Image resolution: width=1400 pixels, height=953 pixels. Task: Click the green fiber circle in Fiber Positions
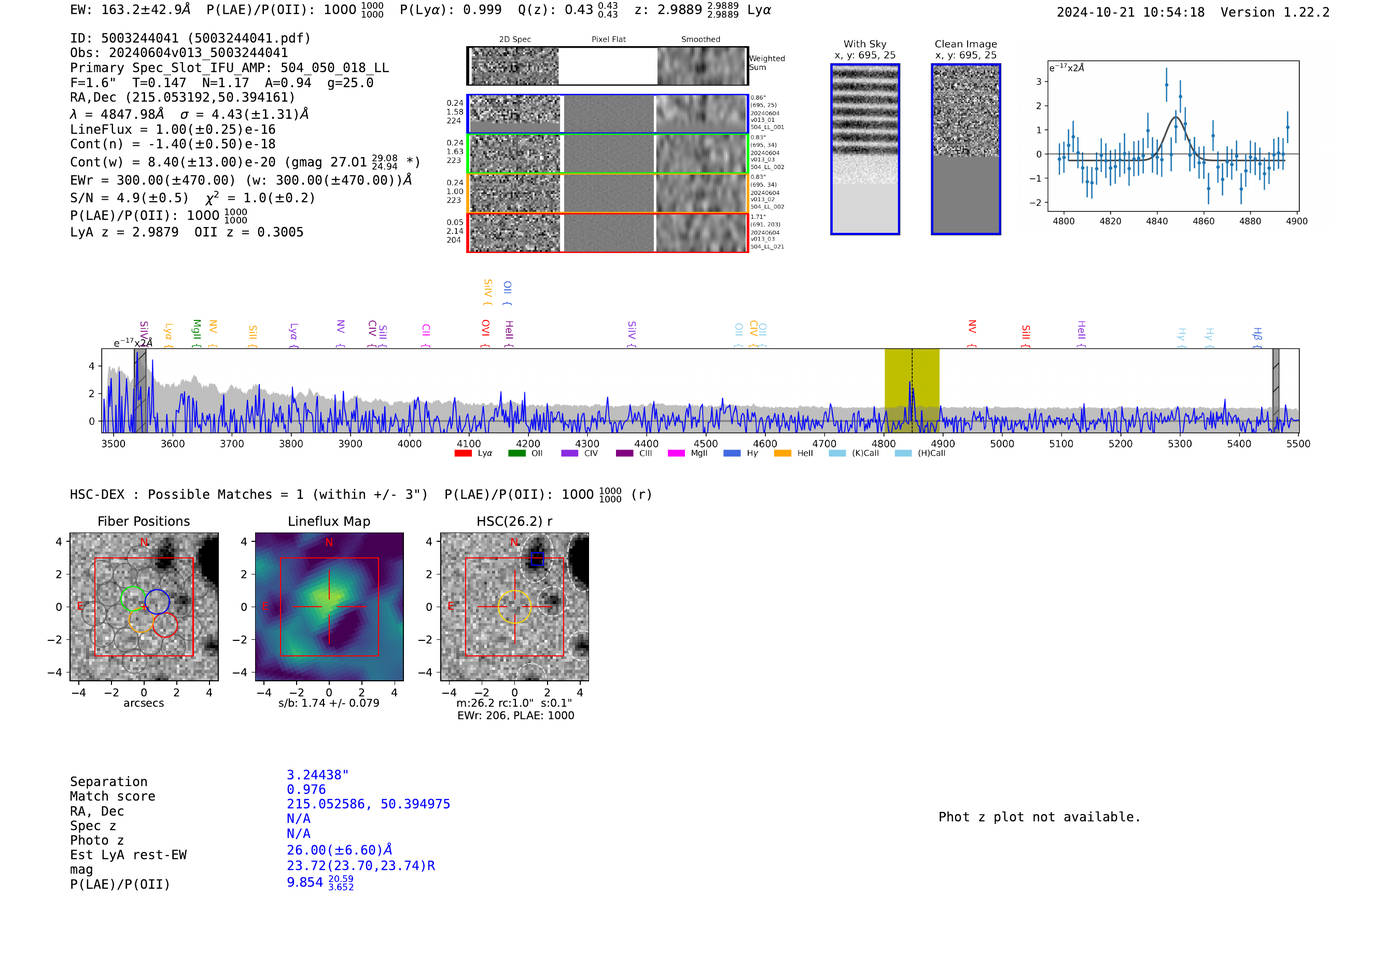[133, 598]
